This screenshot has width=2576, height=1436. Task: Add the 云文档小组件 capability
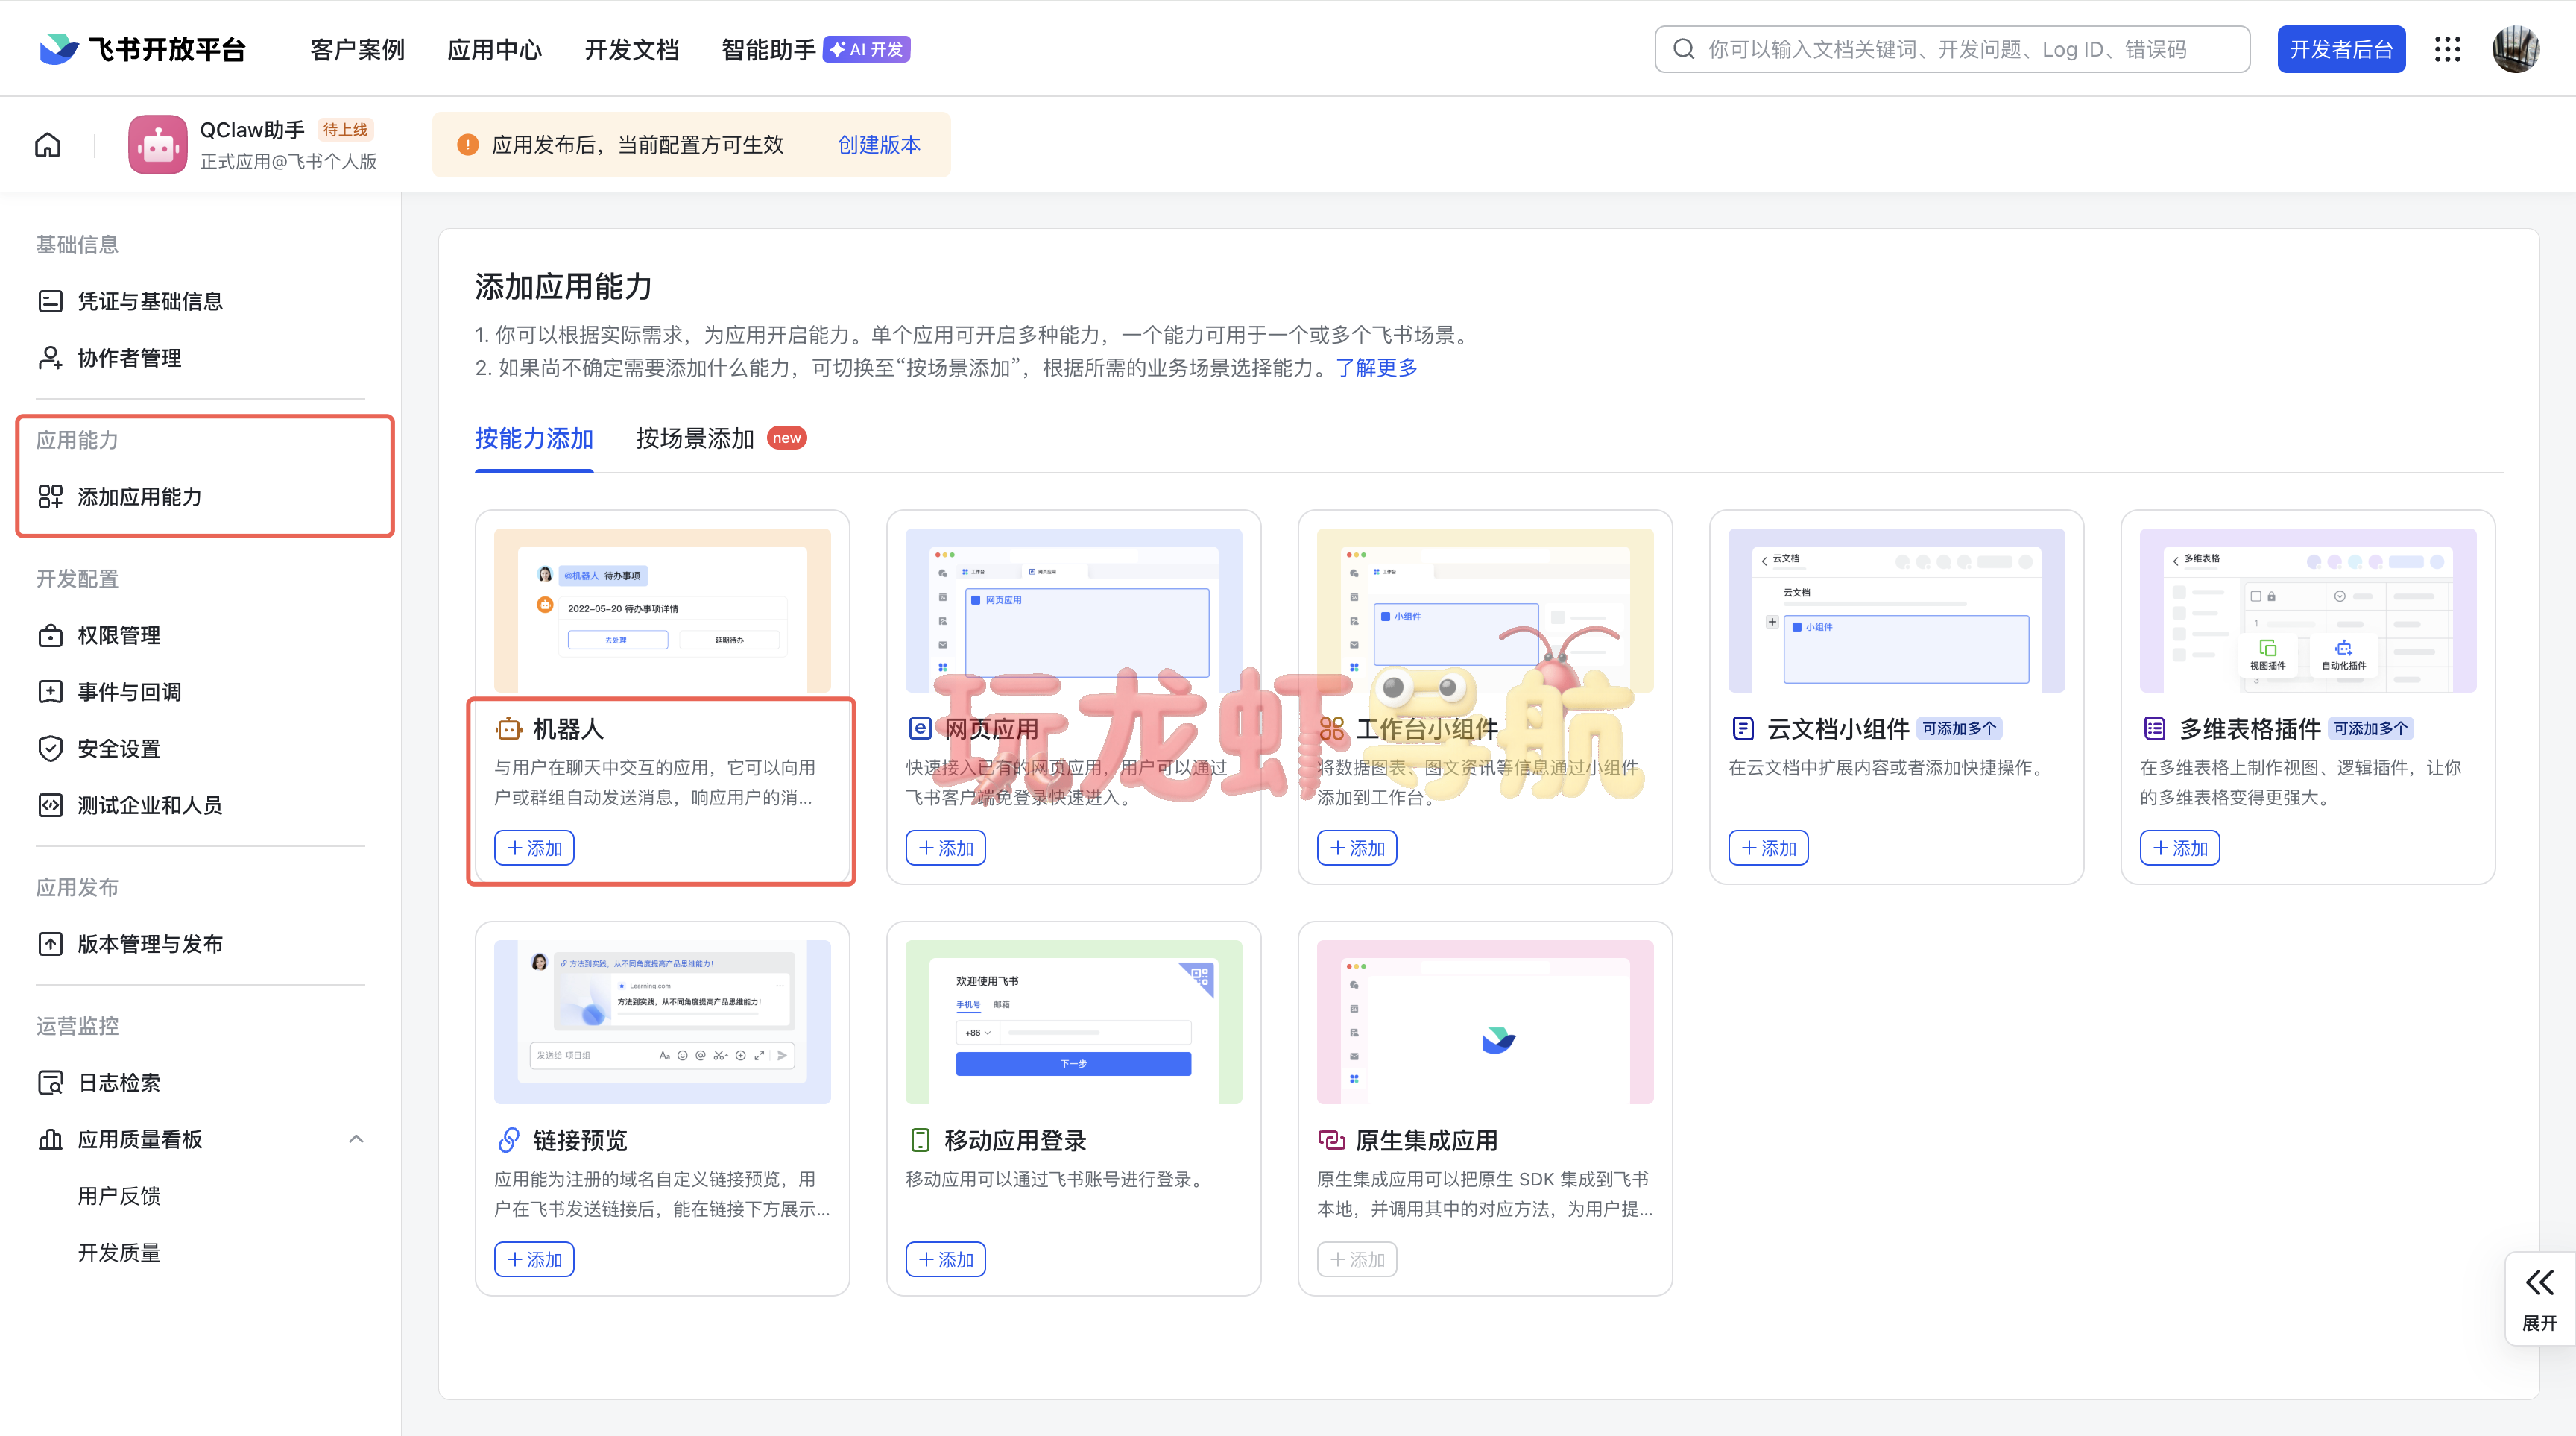point(1768,848)
